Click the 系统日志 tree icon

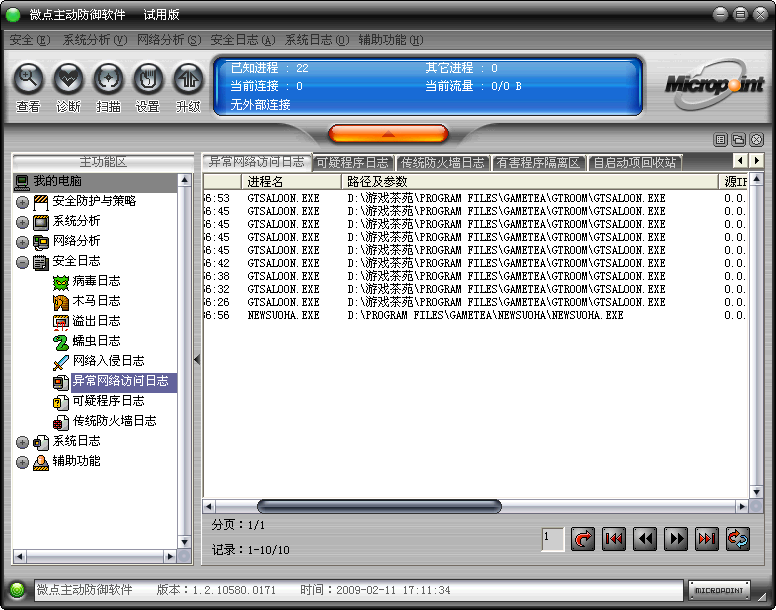click(x=41, y=442)
